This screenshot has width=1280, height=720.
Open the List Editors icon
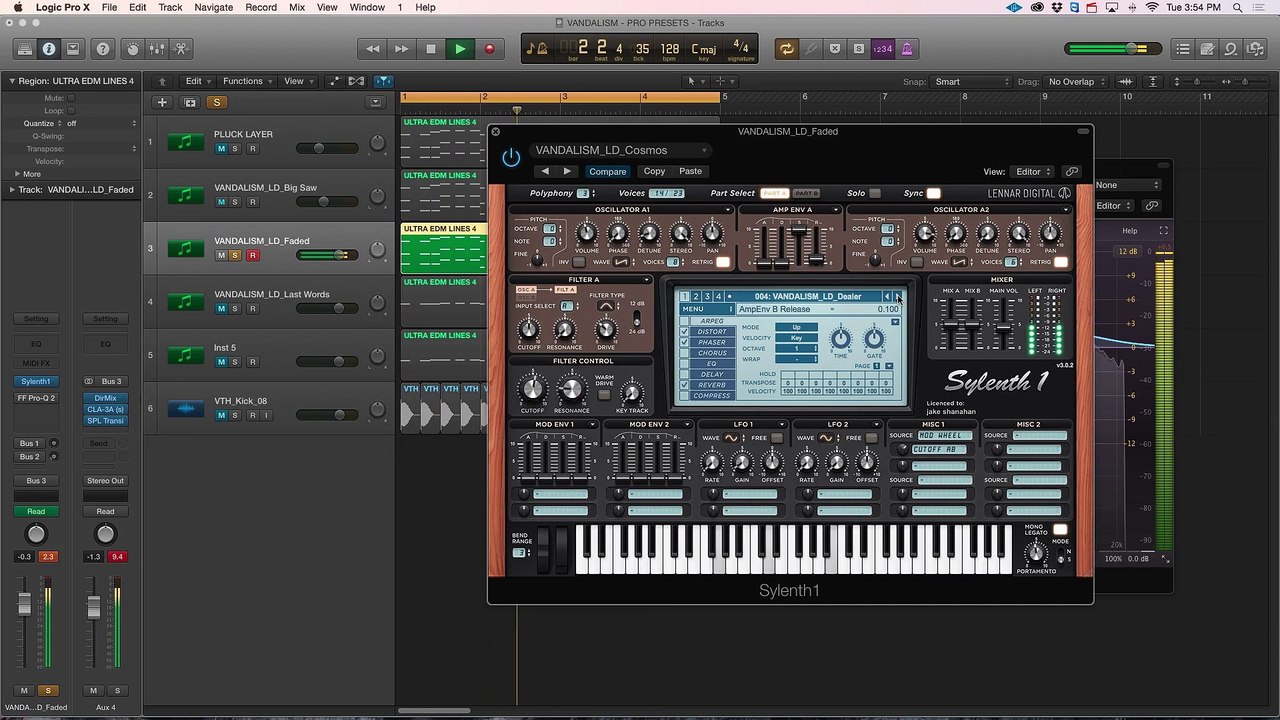(1183, 48)
